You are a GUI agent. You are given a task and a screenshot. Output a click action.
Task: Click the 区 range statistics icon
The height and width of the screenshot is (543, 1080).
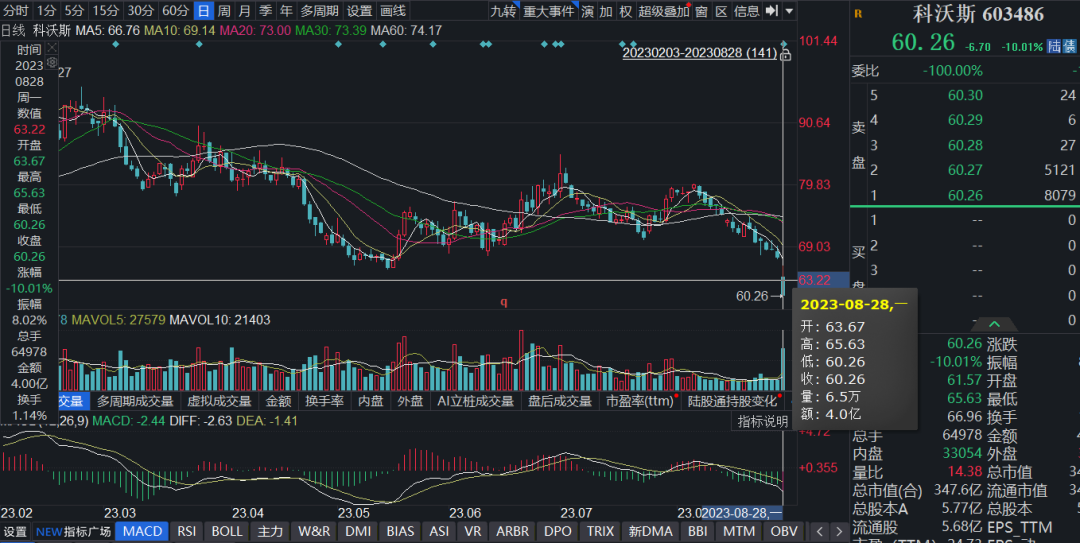pos(721,11)
